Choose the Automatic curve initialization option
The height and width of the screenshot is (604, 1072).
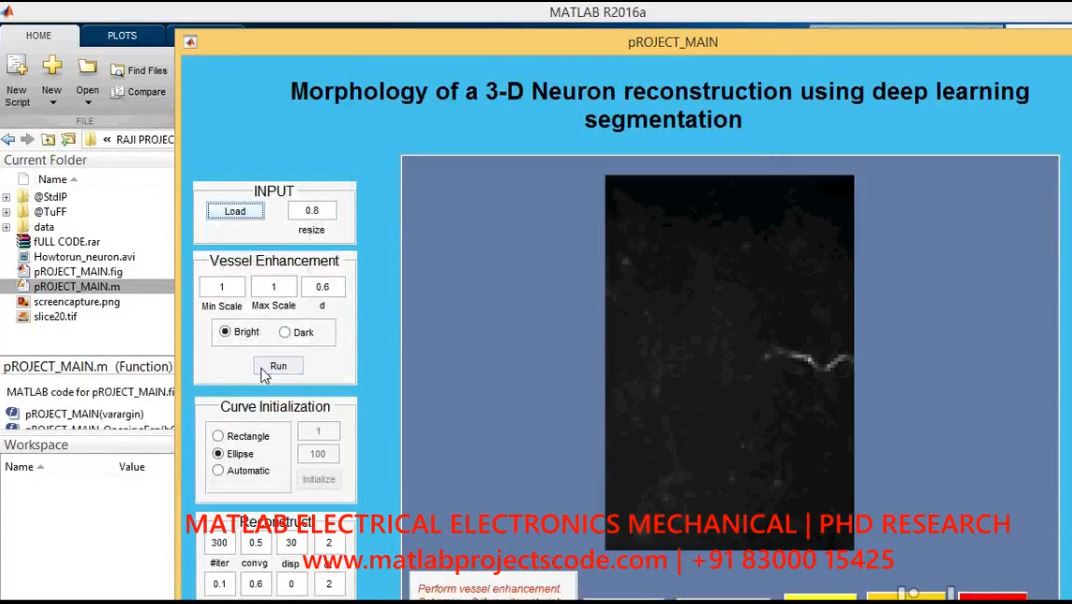[218, 470]
